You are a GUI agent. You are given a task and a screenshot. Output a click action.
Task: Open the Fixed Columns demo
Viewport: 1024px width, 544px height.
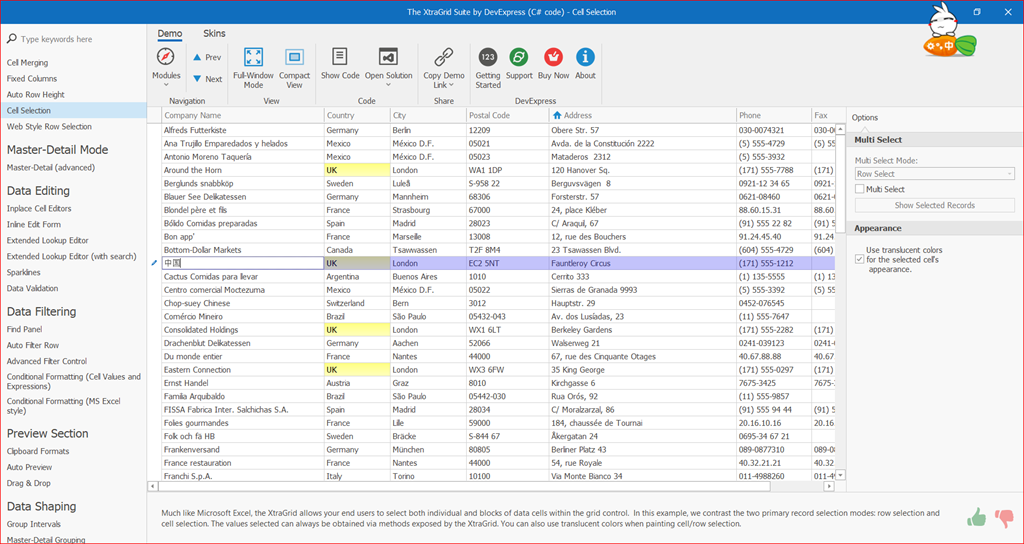pyautogui.click(x=32, y=78)
